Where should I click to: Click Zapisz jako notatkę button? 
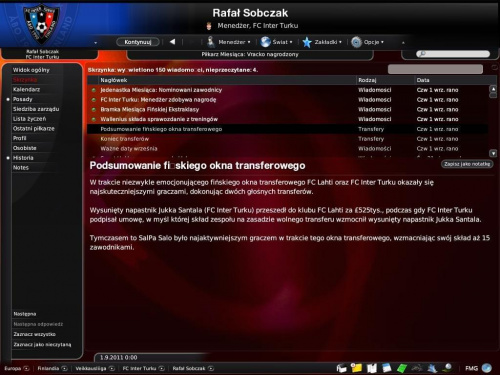[467, 164]
